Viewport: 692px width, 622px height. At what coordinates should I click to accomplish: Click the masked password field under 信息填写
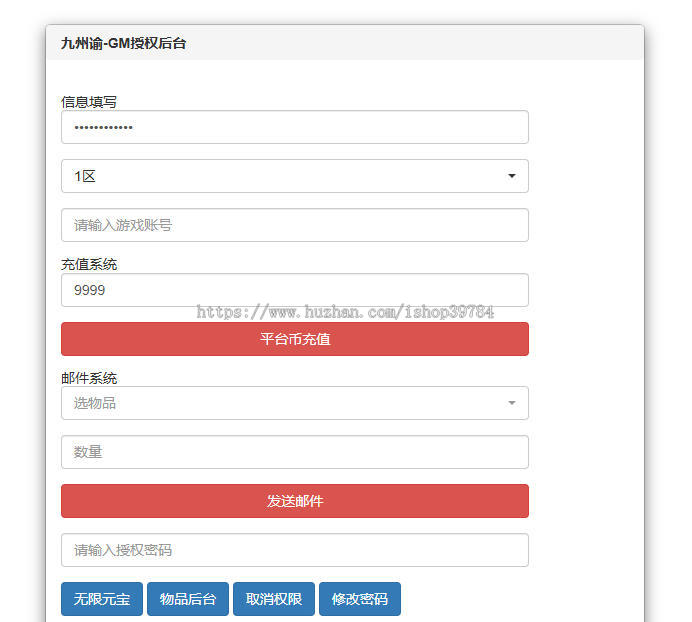(x=295, y=127)
